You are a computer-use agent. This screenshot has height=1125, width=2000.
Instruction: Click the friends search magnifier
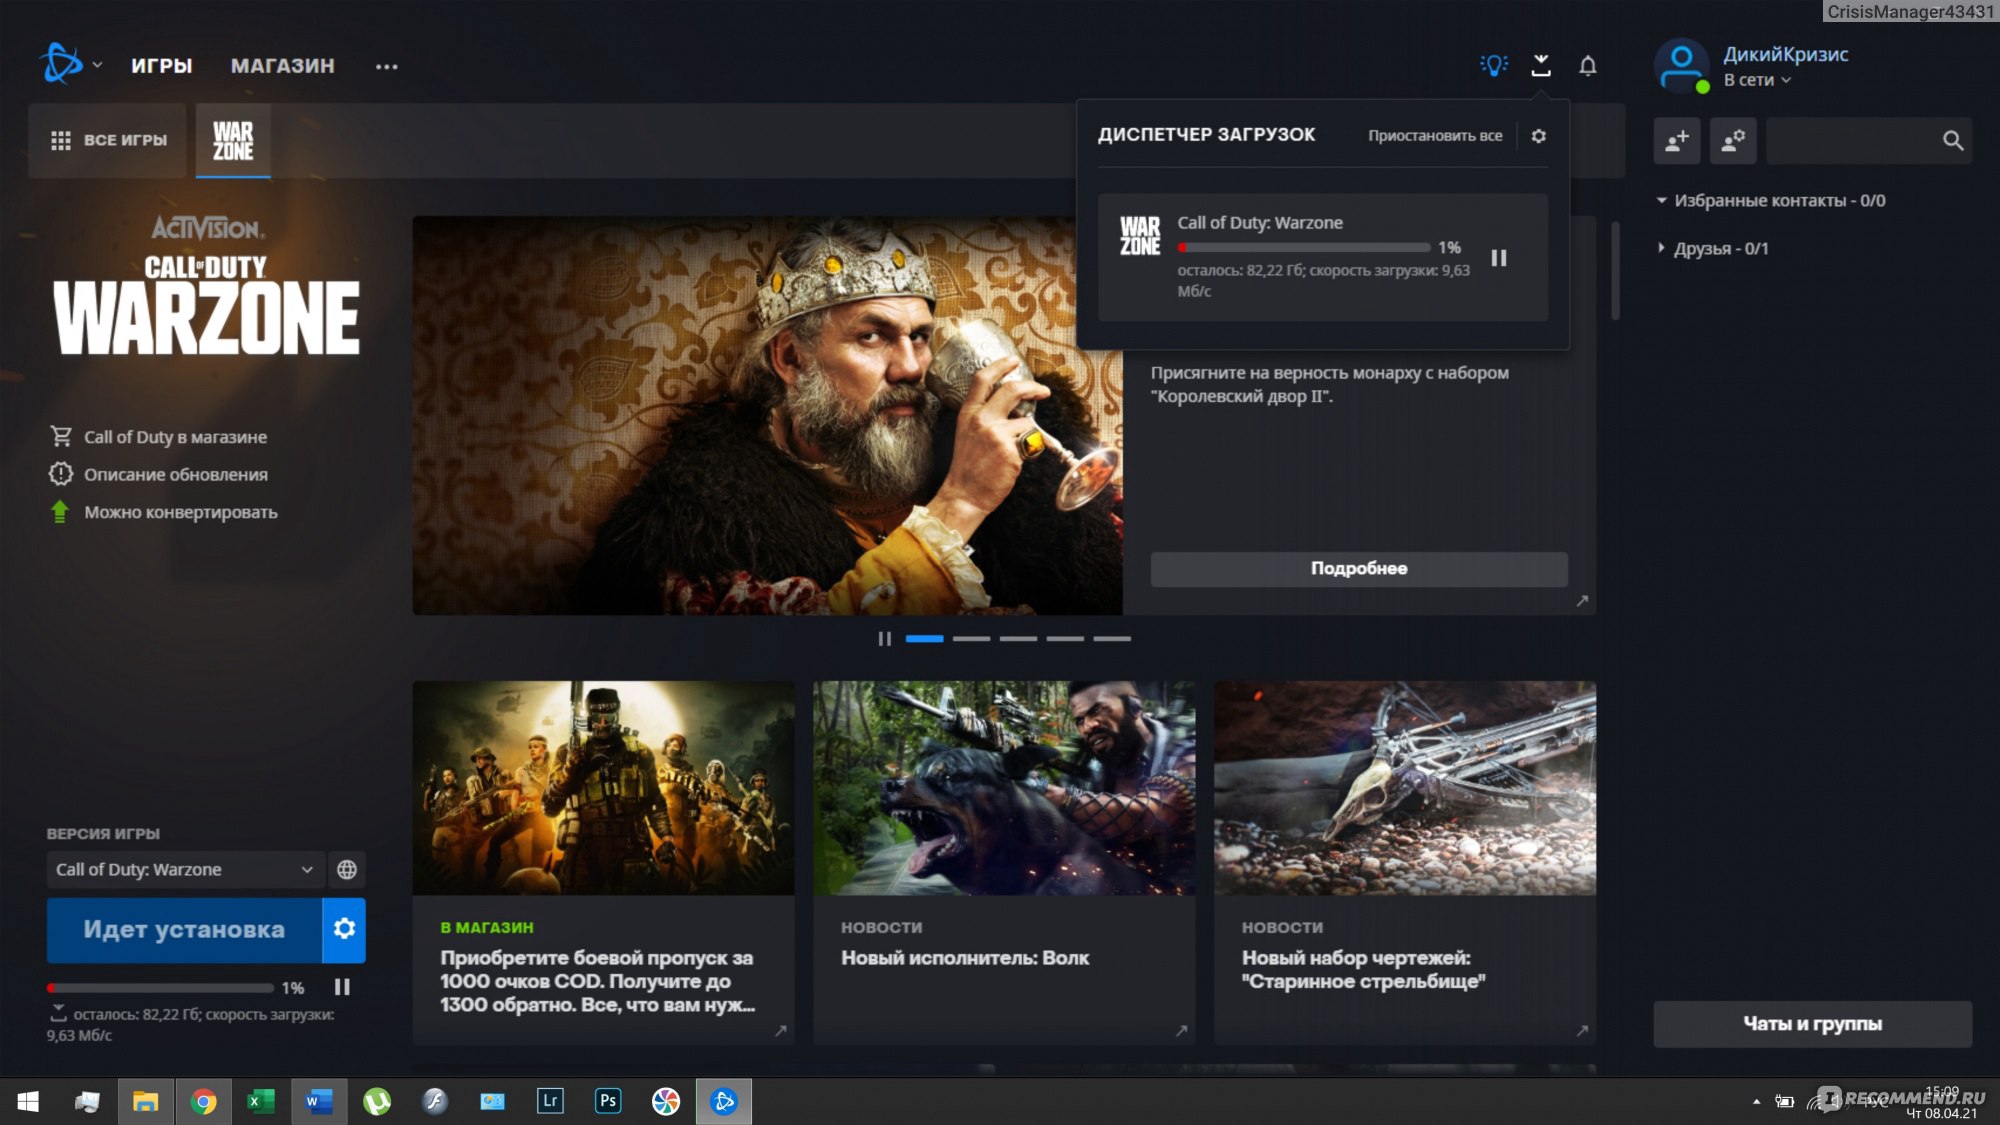point(1953,141)
